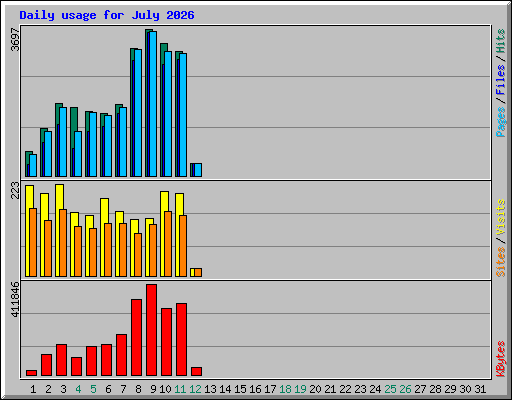Click day 18 on the x-axis
512x400 pixels.
285,389
